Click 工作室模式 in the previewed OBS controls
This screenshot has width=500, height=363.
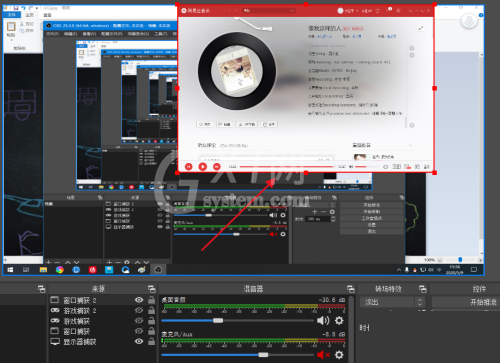coord(372,218)
